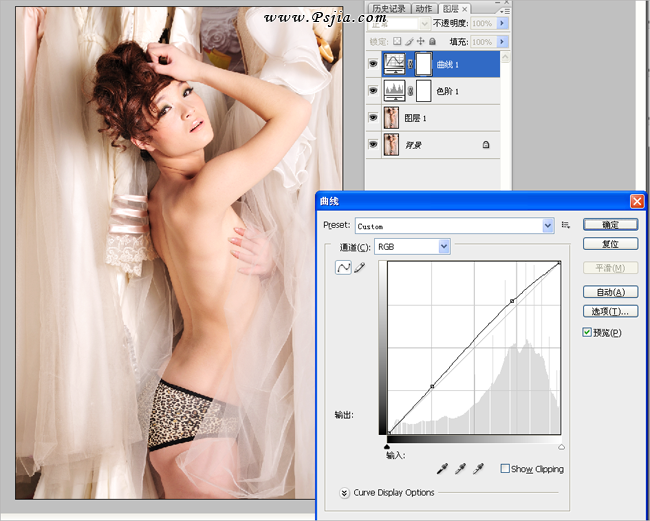This screenshot has width=650, height=521.
Task: Hide the Background layer visibility eye
Action: coord(373,145)
